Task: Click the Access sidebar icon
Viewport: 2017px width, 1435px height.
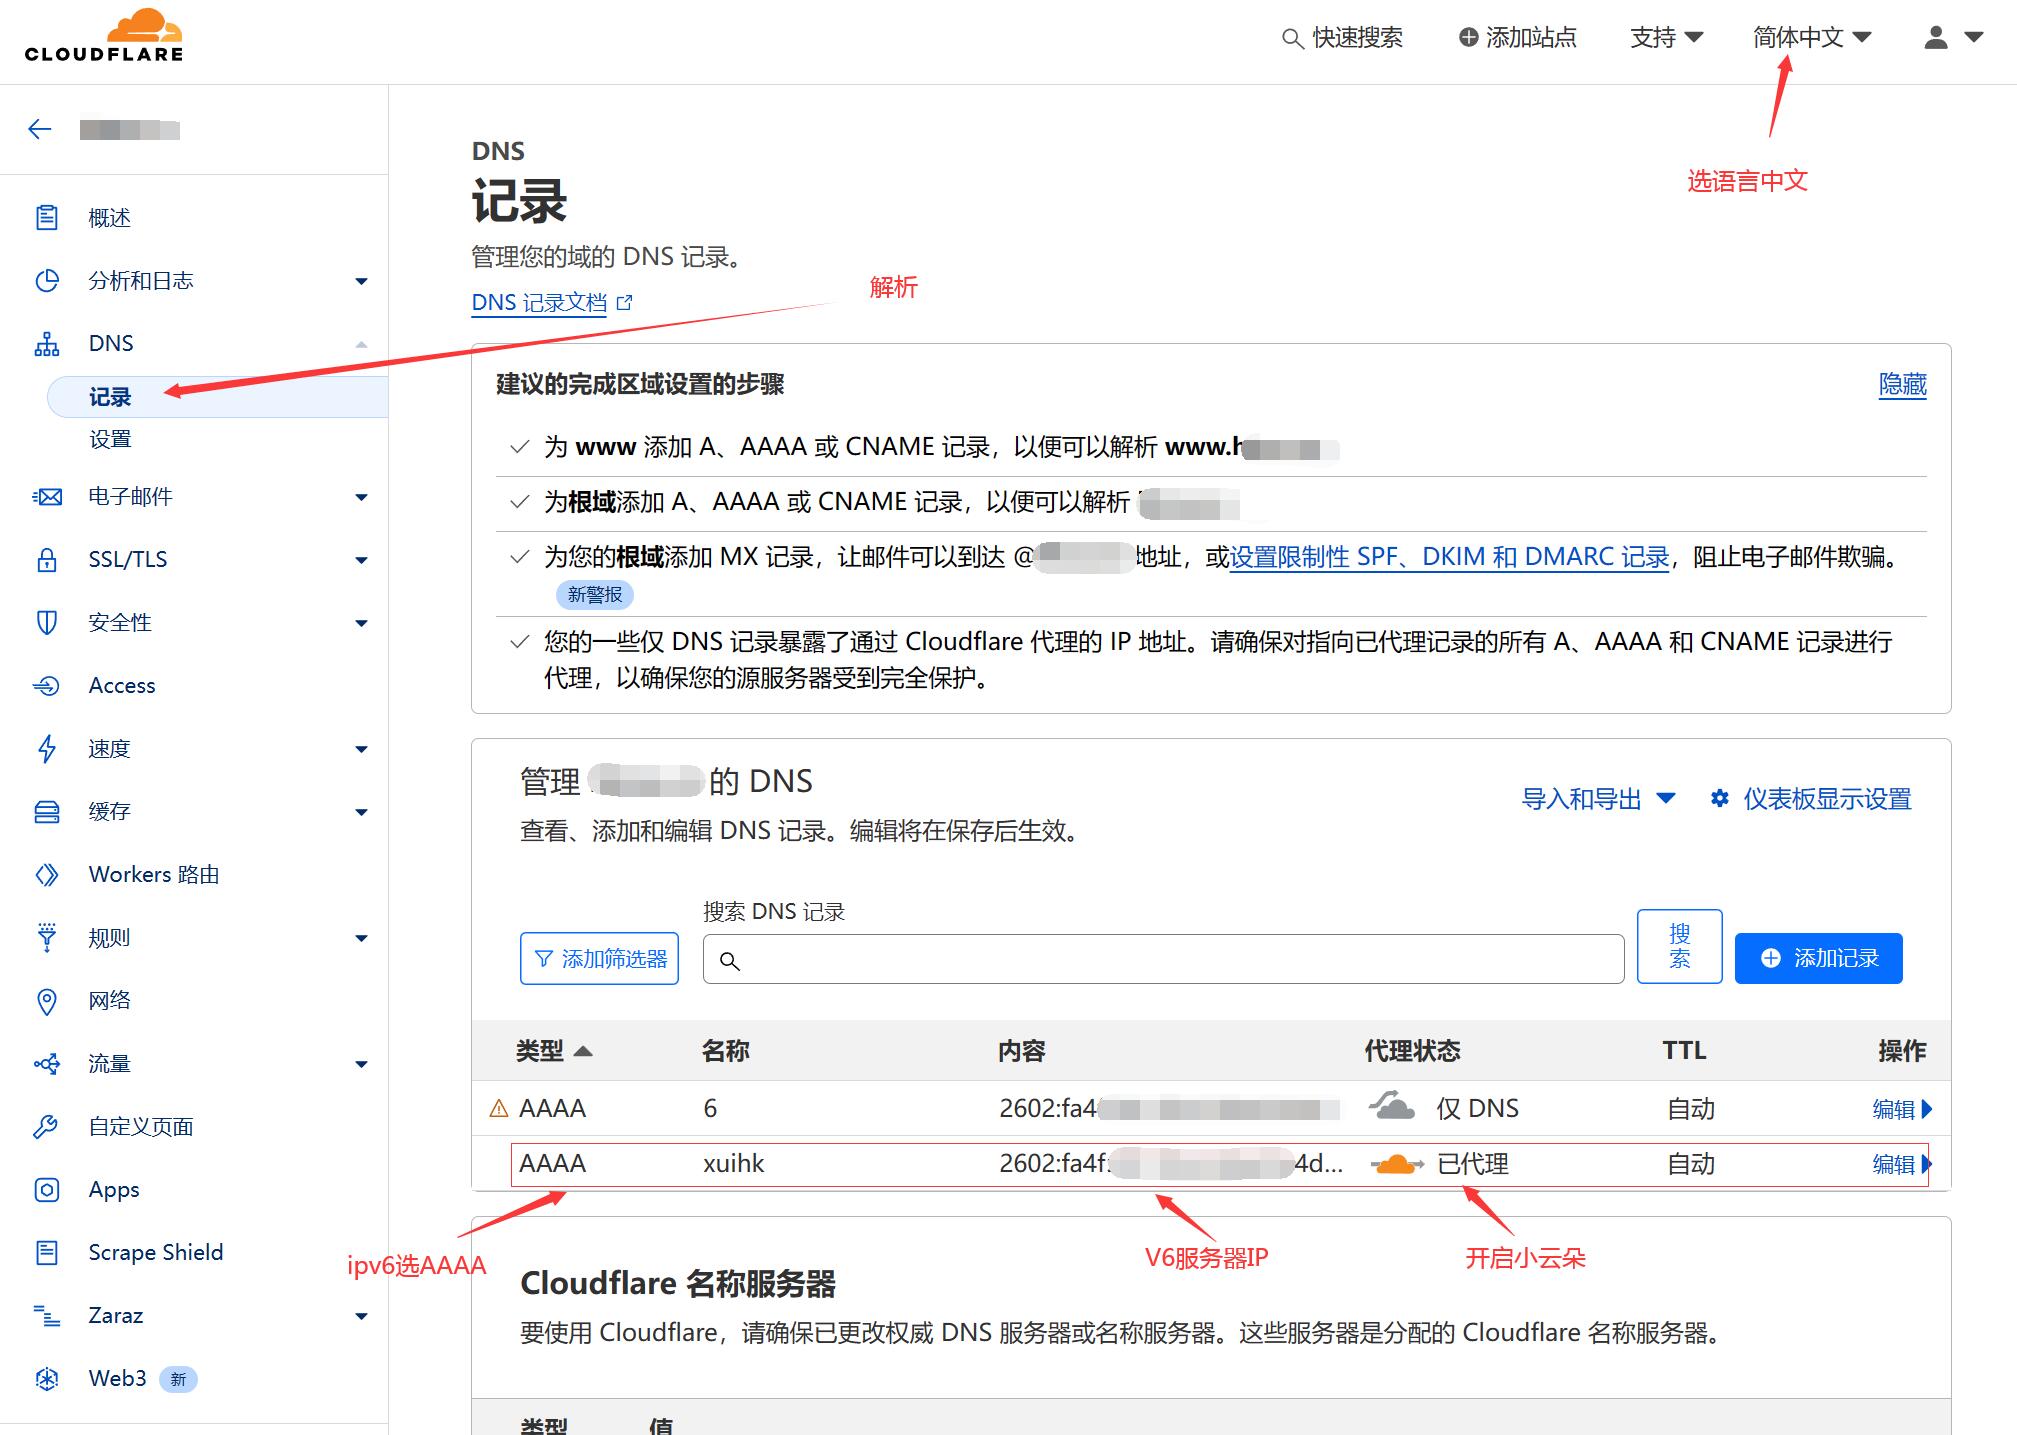Action: pyautogui.click(x=46, y=686)
